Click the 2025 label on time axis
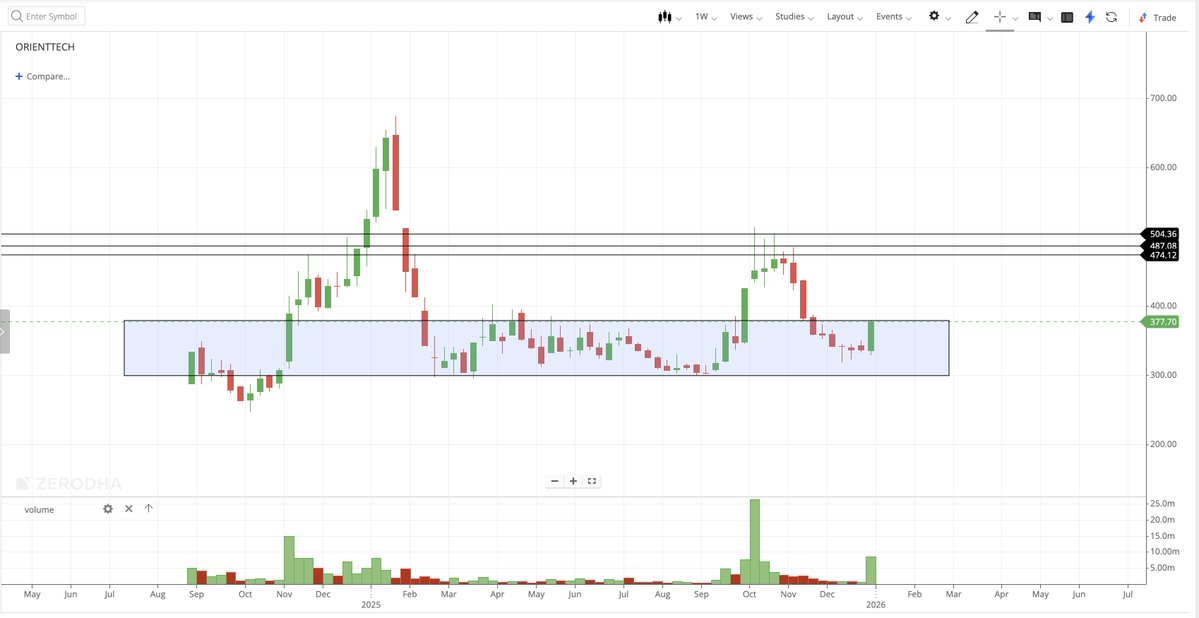This screenshot has width=1199, height=618. pos(371,604)
